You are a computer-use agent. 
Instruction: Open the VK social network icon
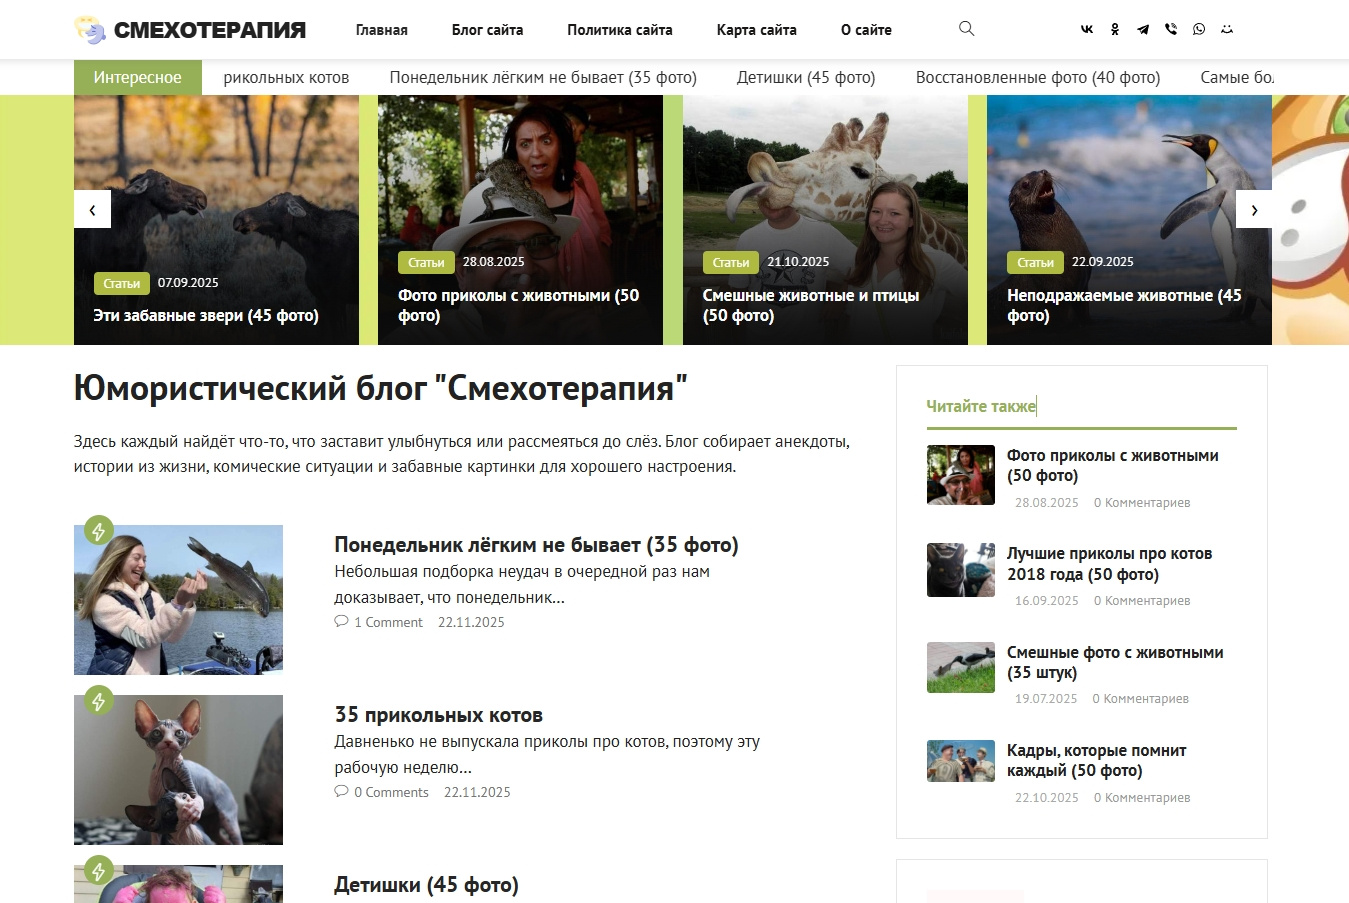coord(1087,30)
